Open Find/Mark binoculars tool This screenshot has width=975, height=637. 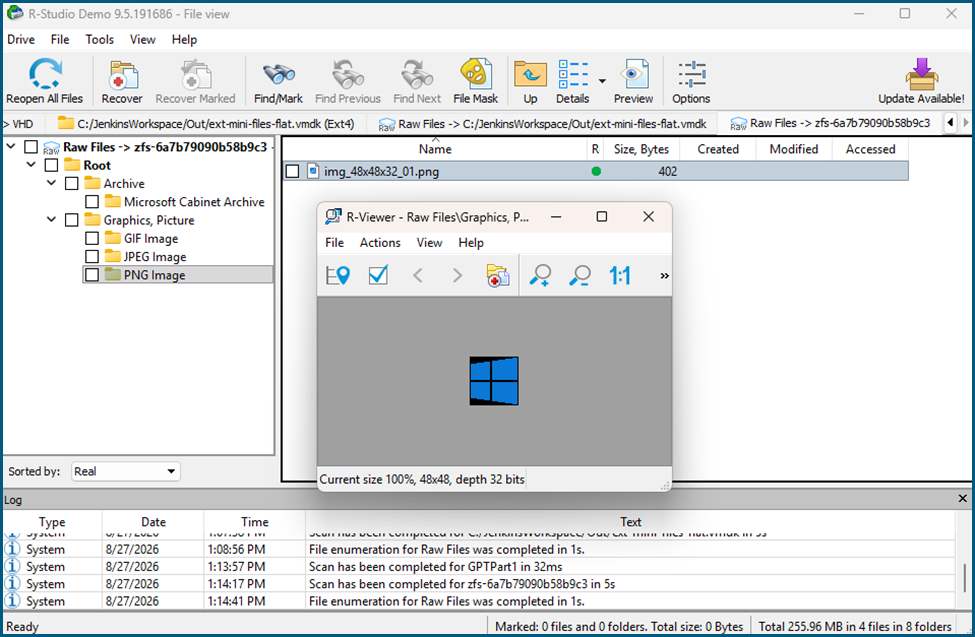[278, 81]
